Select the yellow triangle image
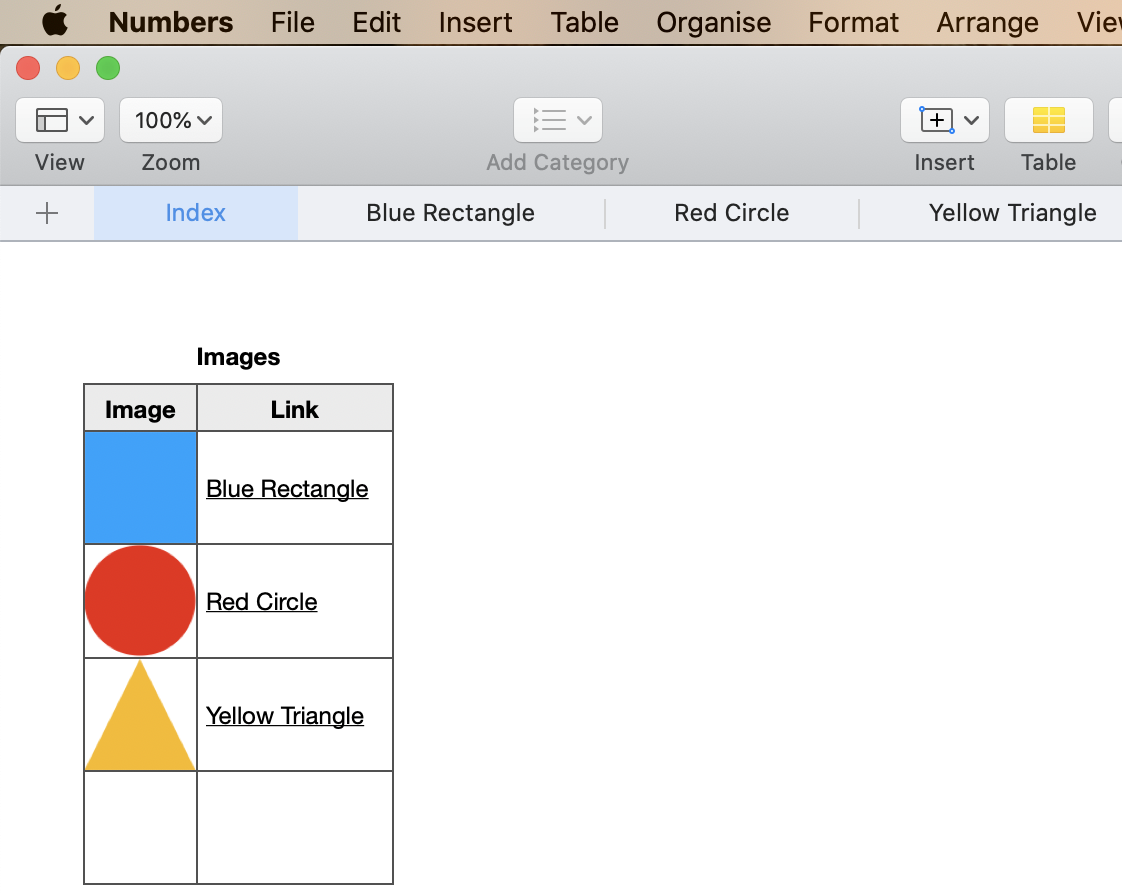1122x894 pixels. (140, 720)
